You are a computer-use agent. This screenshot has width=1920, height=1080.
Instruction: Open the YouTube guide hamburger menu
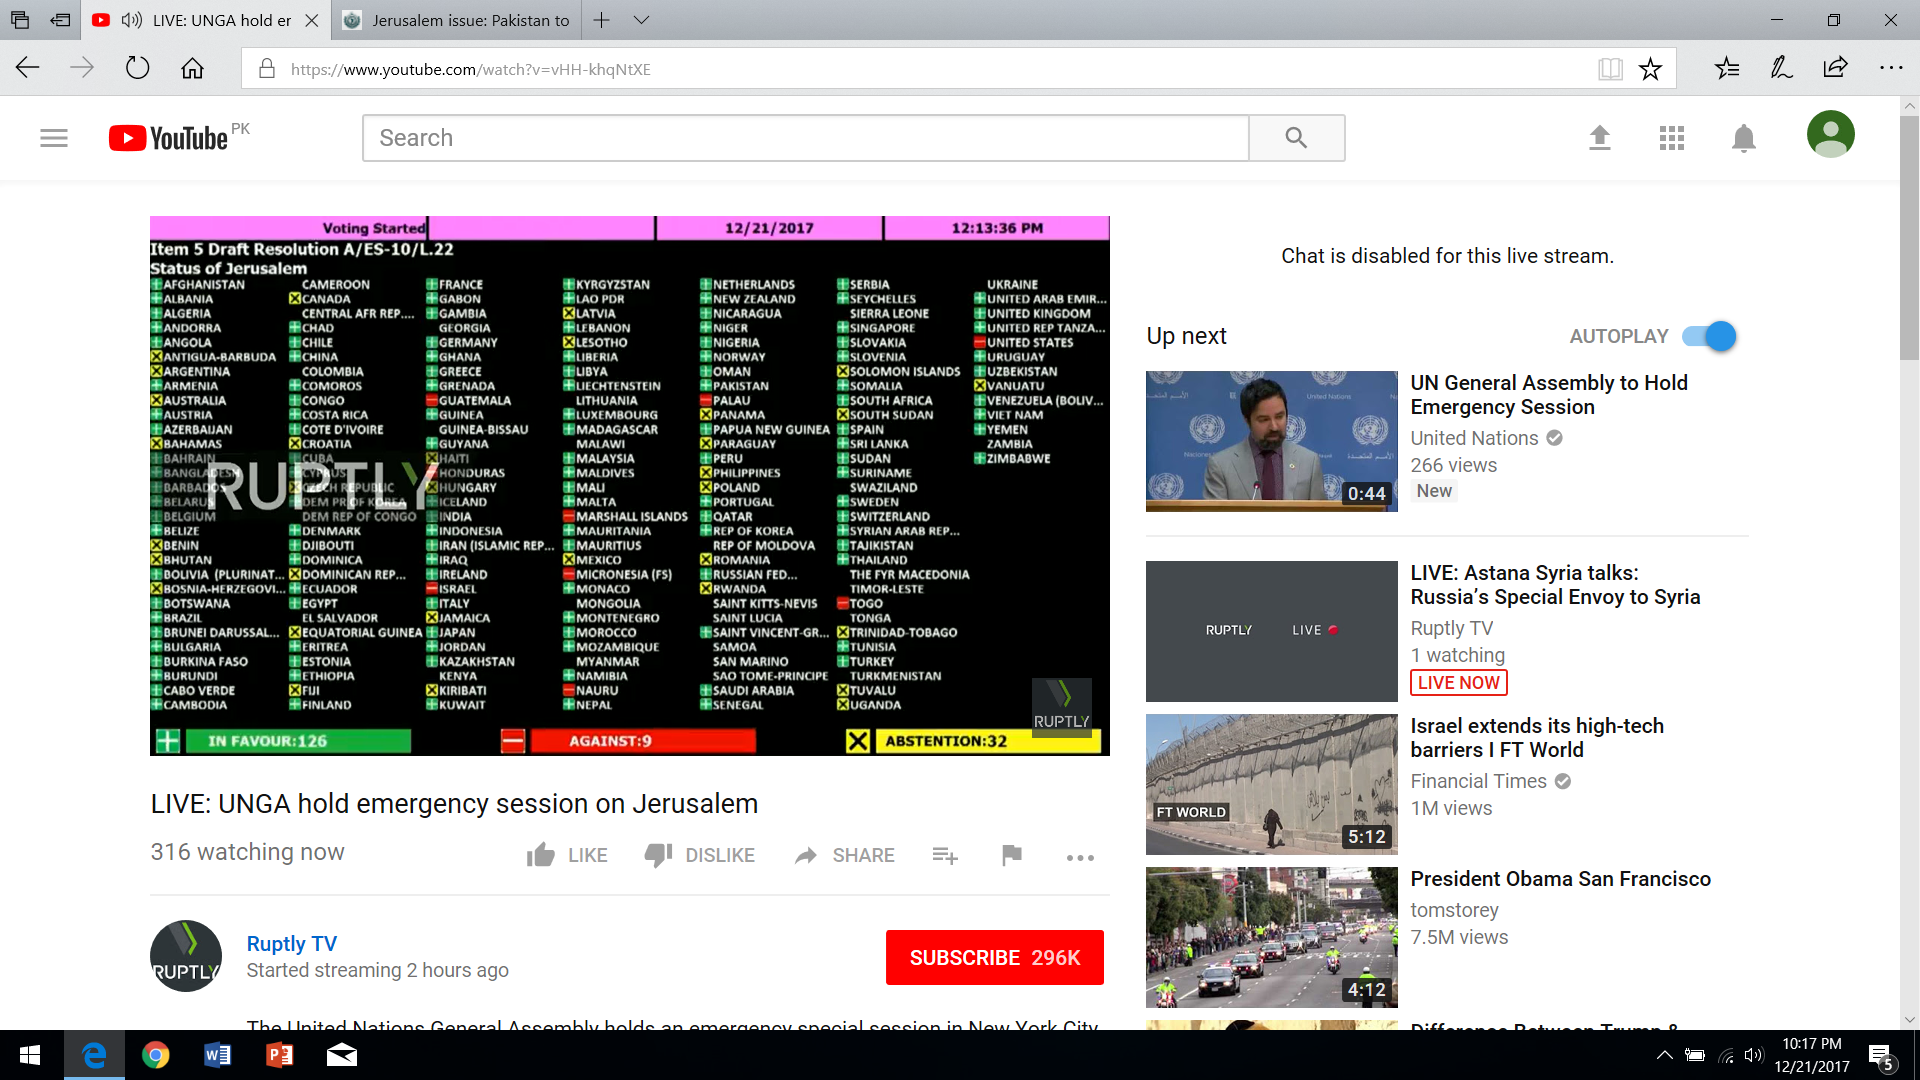tap(54, 138)
